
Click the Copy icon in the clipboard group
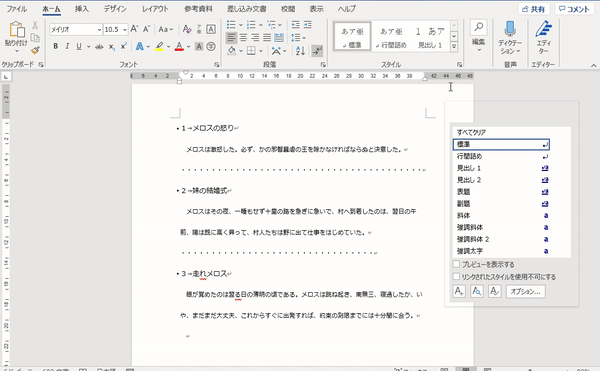point(35,37)
